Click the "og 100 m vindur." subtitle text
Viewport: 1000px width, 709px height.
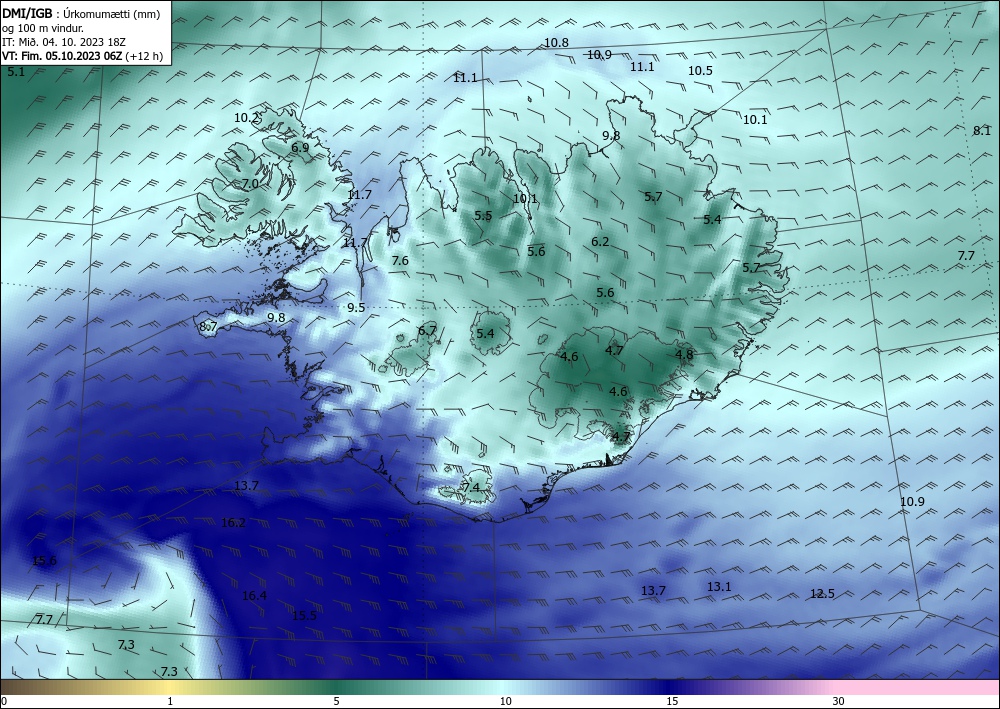pyautogui.click(x=43, y=28)
